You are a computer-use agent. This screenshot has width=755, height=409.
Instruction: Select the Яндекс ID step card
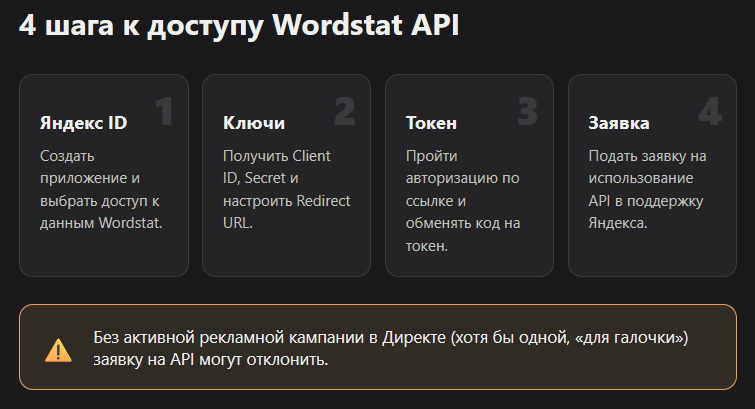[x=104, y=175]
